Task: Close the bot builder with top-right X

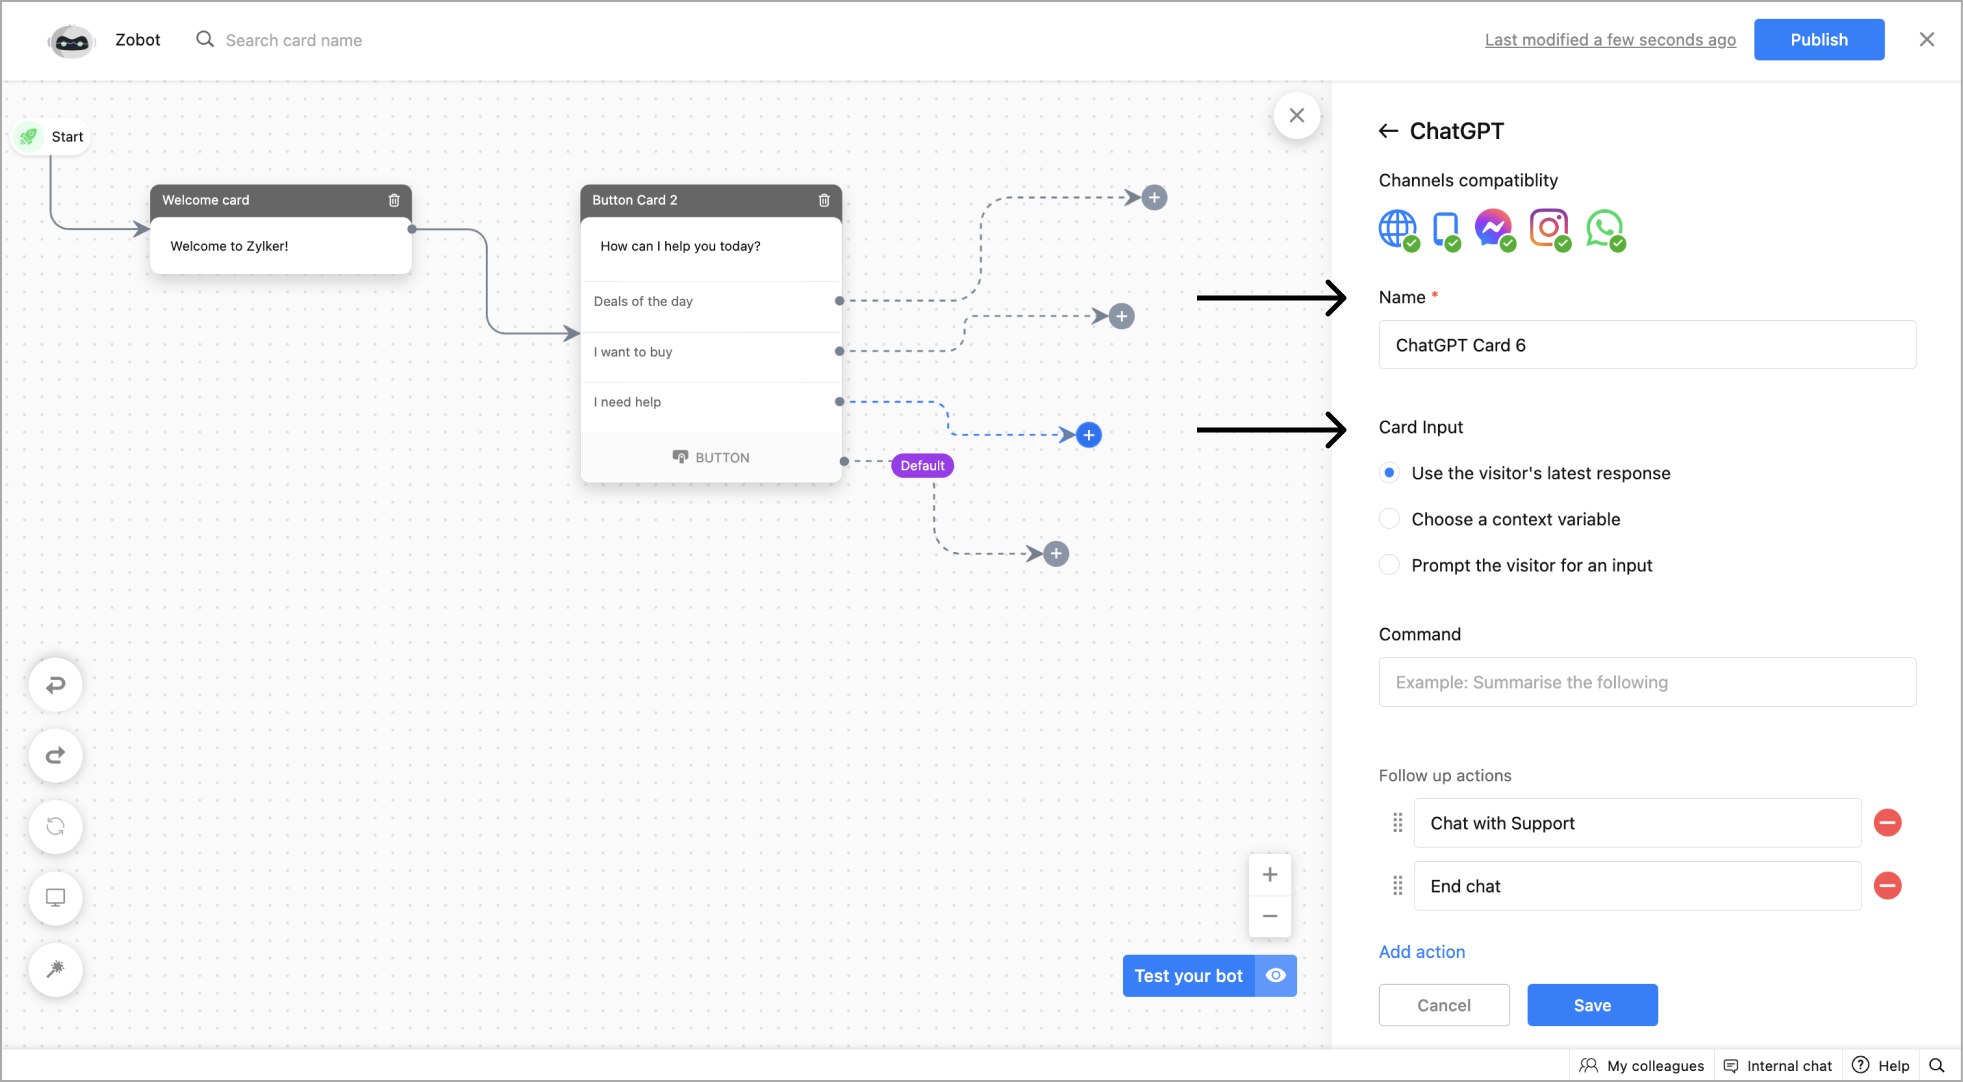Action: point(1927,40)
